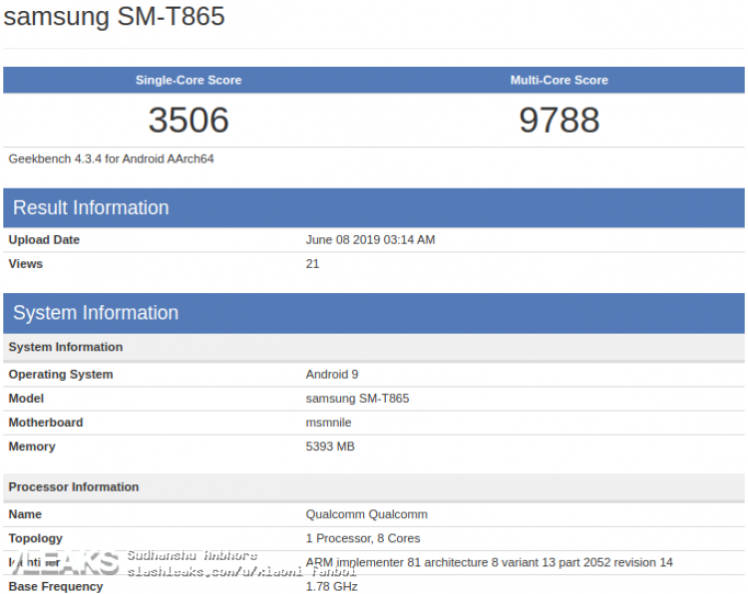The height and width of the screenshot is (594, 748).
Task: Click the Base Frequency value 1.78 GHz
Action: point(331,586)
